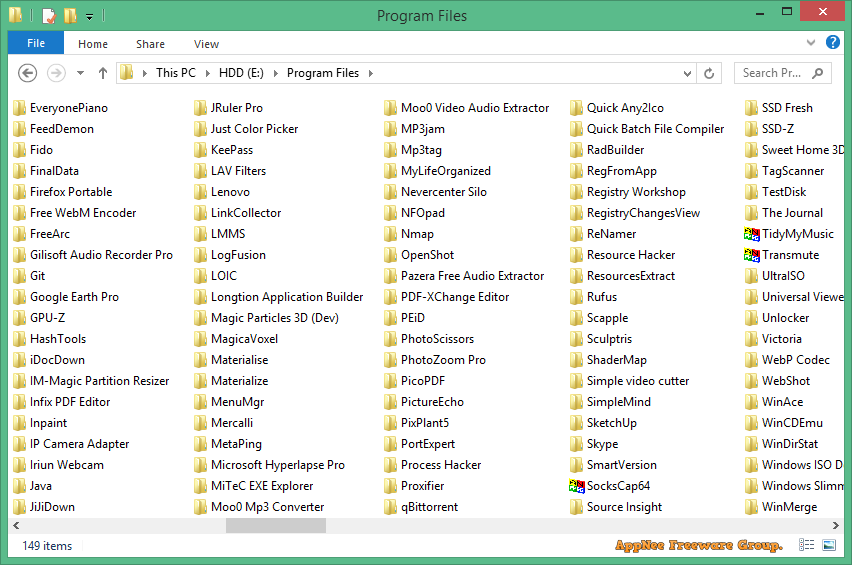This screenshot has width=852, height=565.
Task: Select the Git folder icon
Action: [20, 276]
